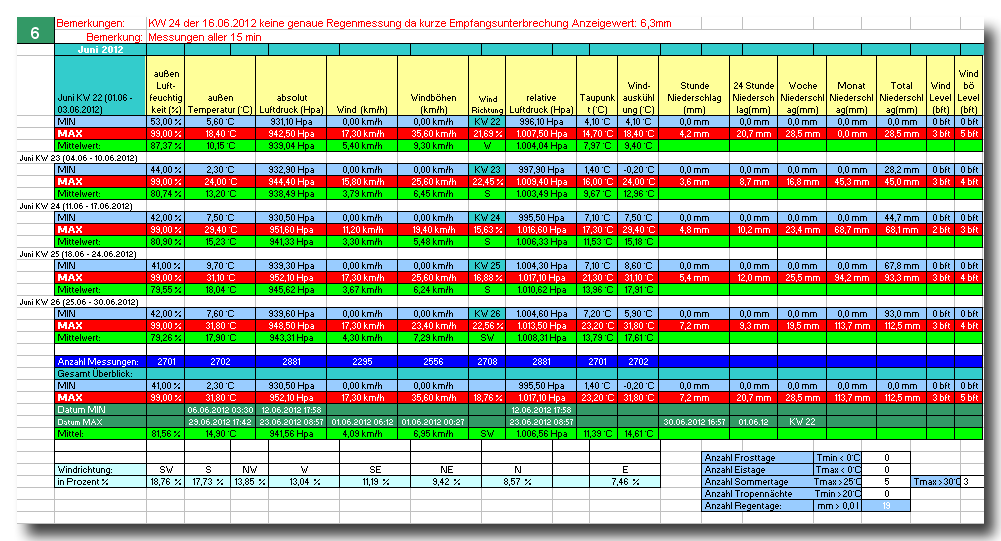Viewport: 1001px width, 541px height.
Task: Select the Datum MIN 06.06.2012 03:30 cell
Action: [220, 410]
